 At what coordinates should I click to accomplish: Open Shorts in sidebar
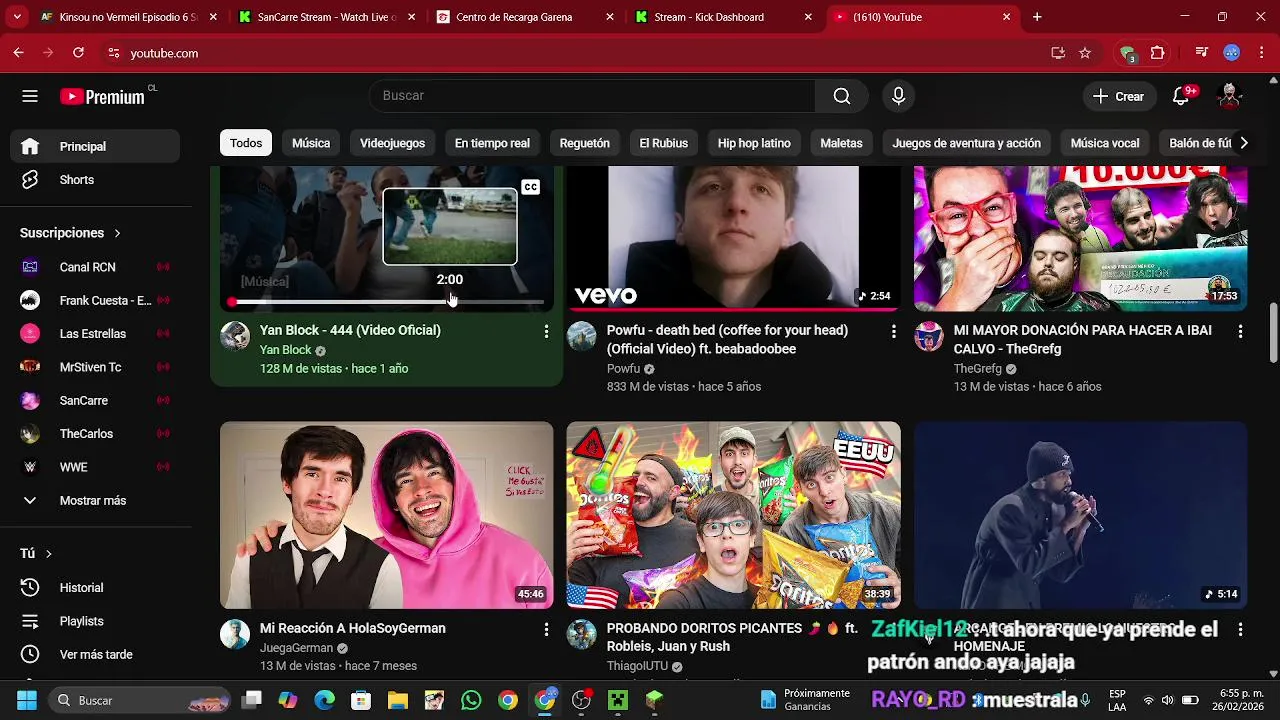tap(95, 180)
